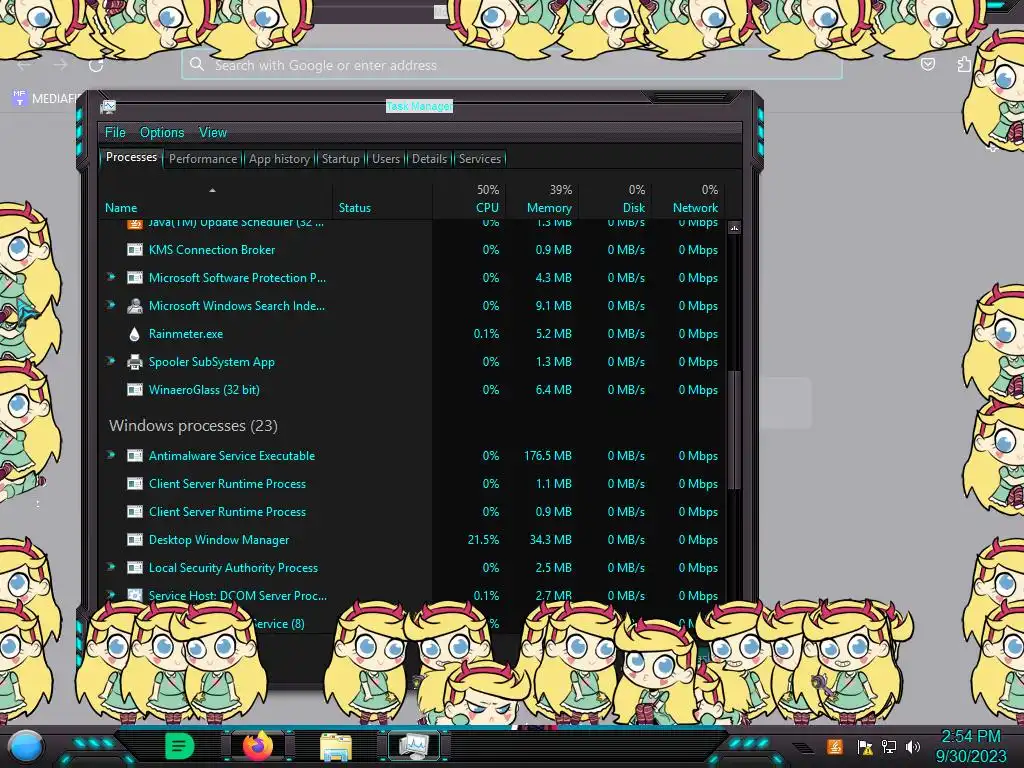Click Antimalware 176.5 MB memory value

(547, 456)
